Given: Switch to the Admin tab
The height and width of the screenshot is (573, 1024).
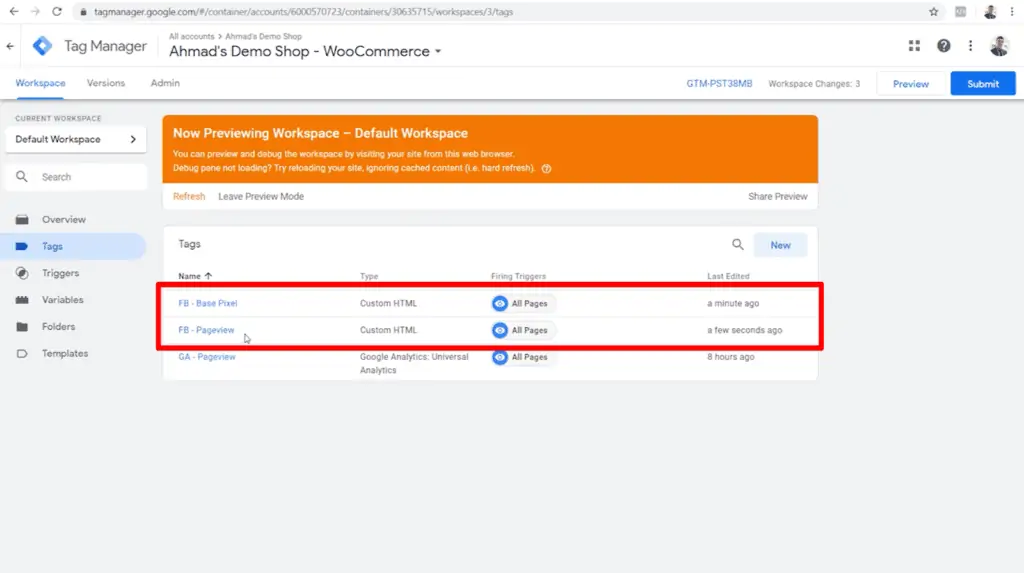Looking at the screenshot, I should (x=165, y=83).
